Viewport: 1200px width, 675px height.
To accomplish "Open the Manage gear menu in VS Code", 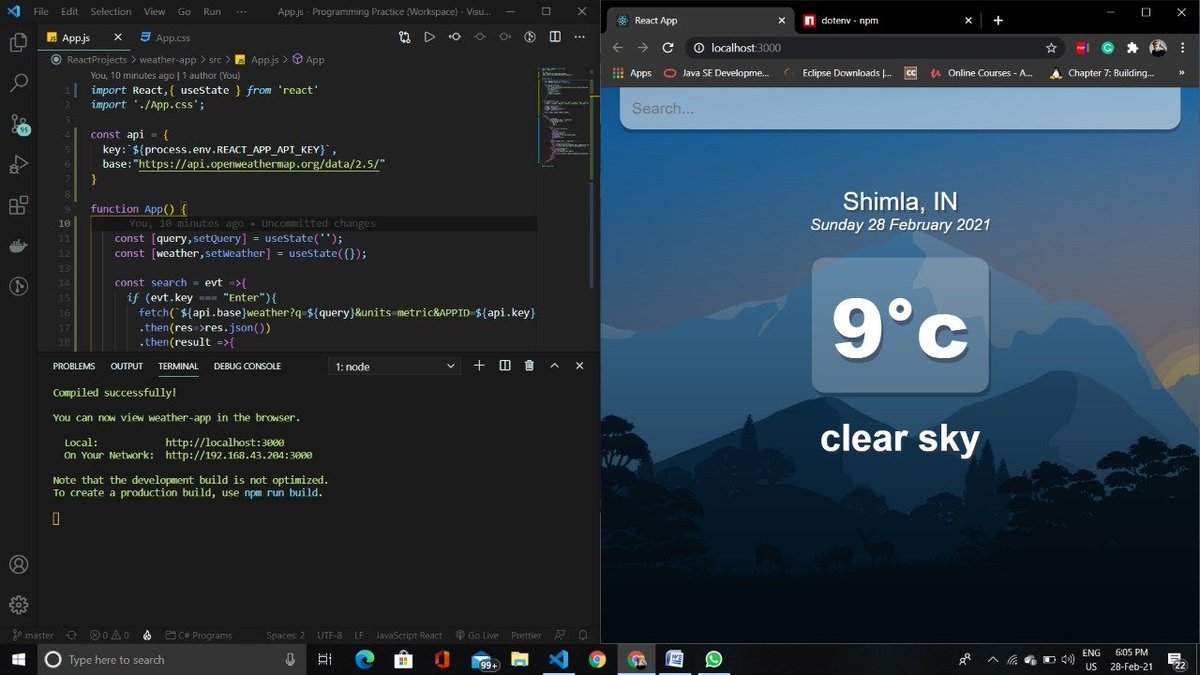I will tap(18, 605).
